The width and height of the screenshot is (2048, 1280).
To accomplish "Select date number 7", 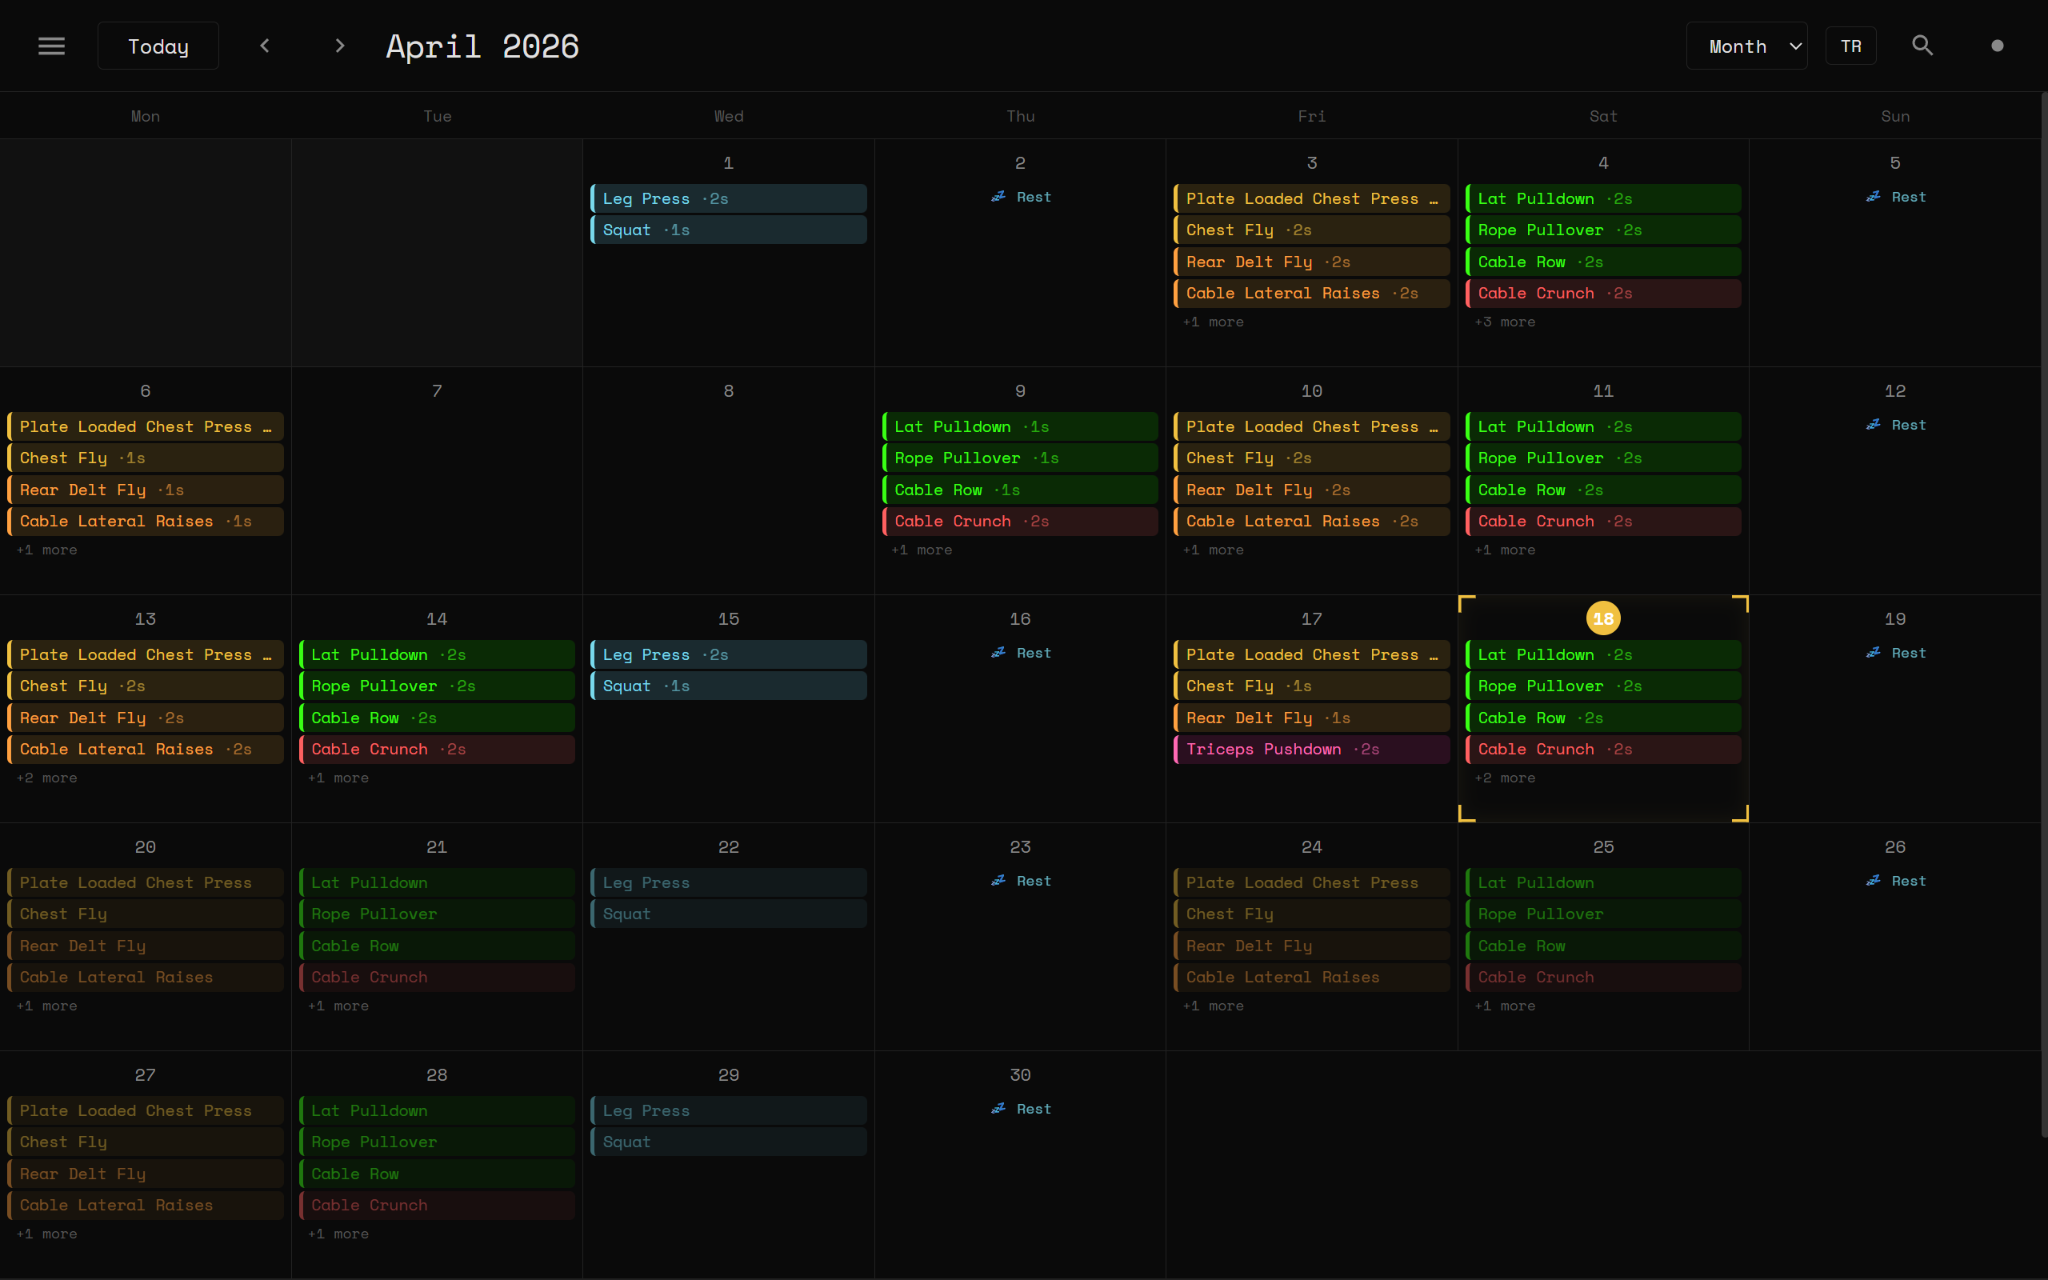I will tap(436, 391).
